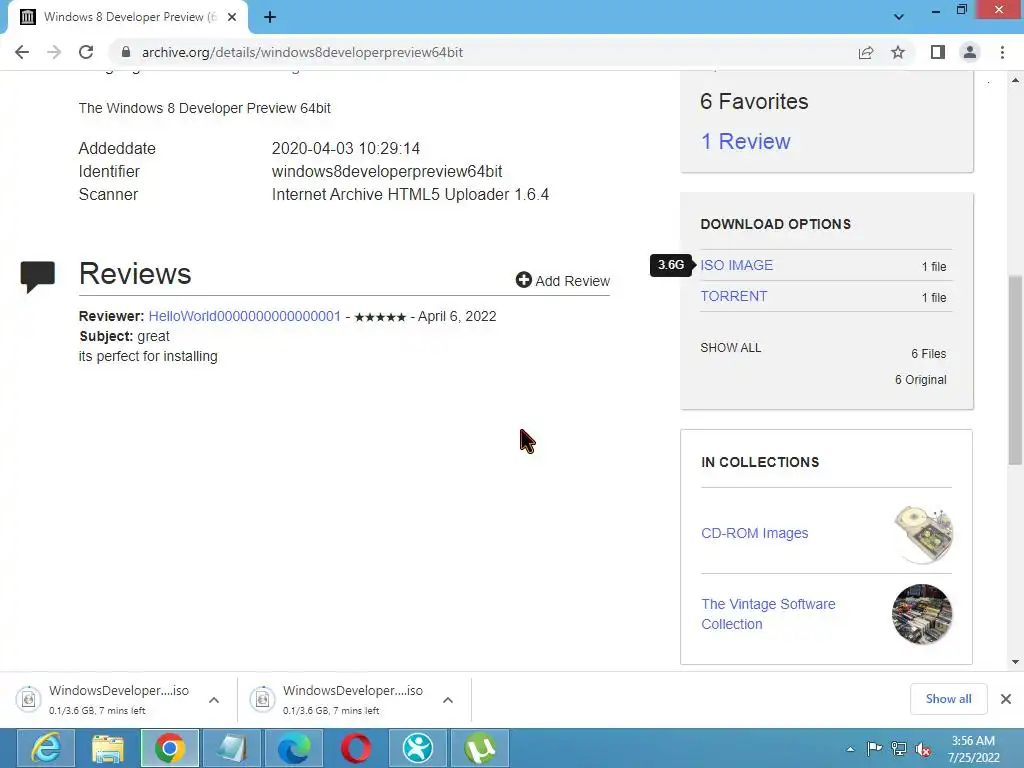Open Internet Explorer from taskbar

click(x=46, y=748)
